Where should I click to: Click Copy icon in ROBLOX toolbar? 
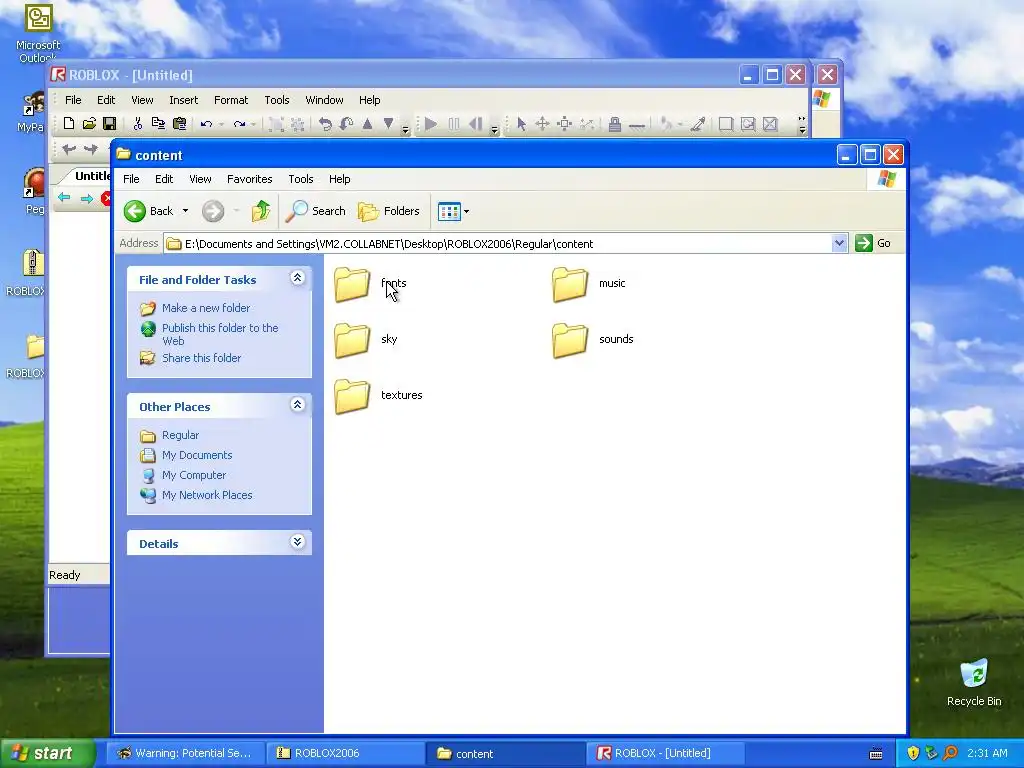(158, 123)
